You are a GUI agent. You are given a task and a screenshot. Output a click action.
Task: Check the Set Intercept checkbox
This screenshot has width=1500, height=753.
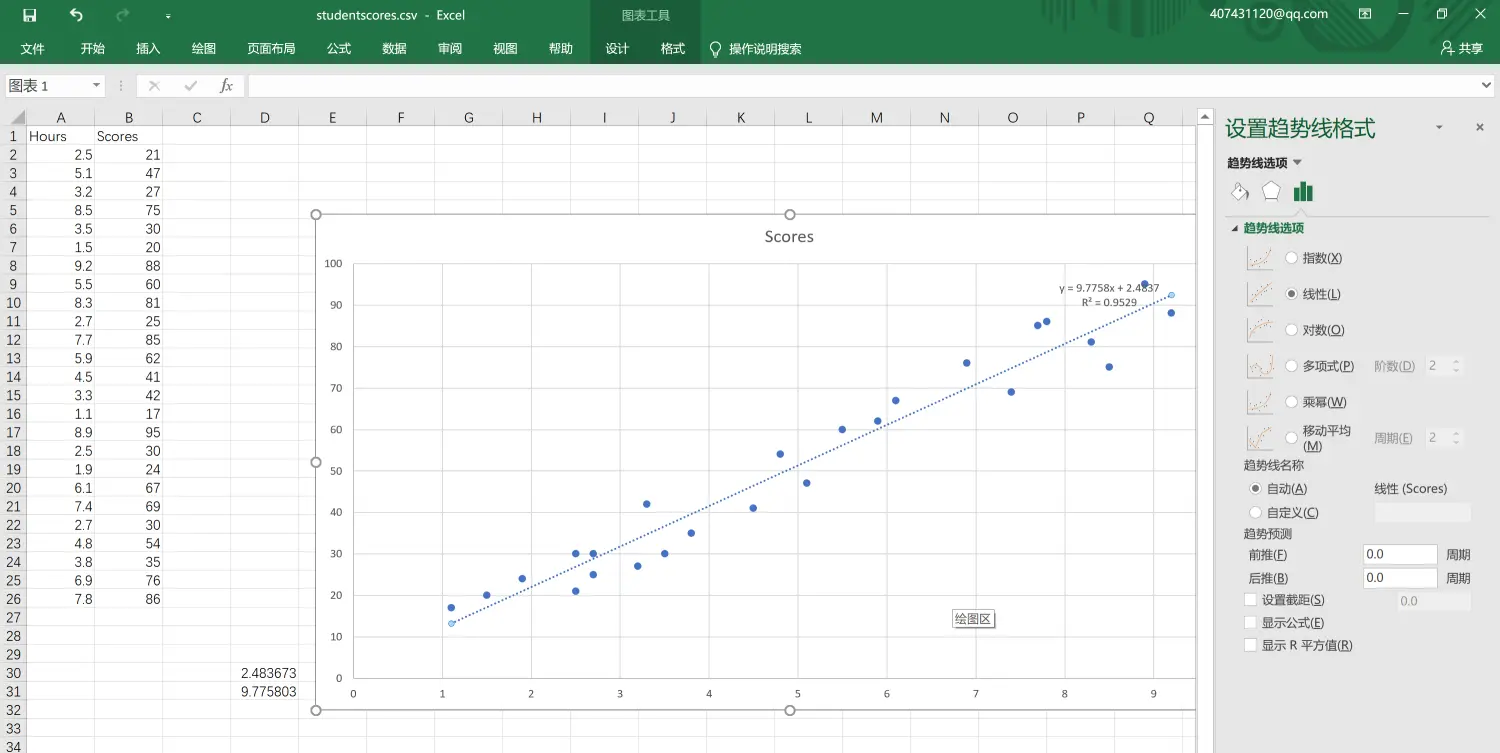point(1250,600)
